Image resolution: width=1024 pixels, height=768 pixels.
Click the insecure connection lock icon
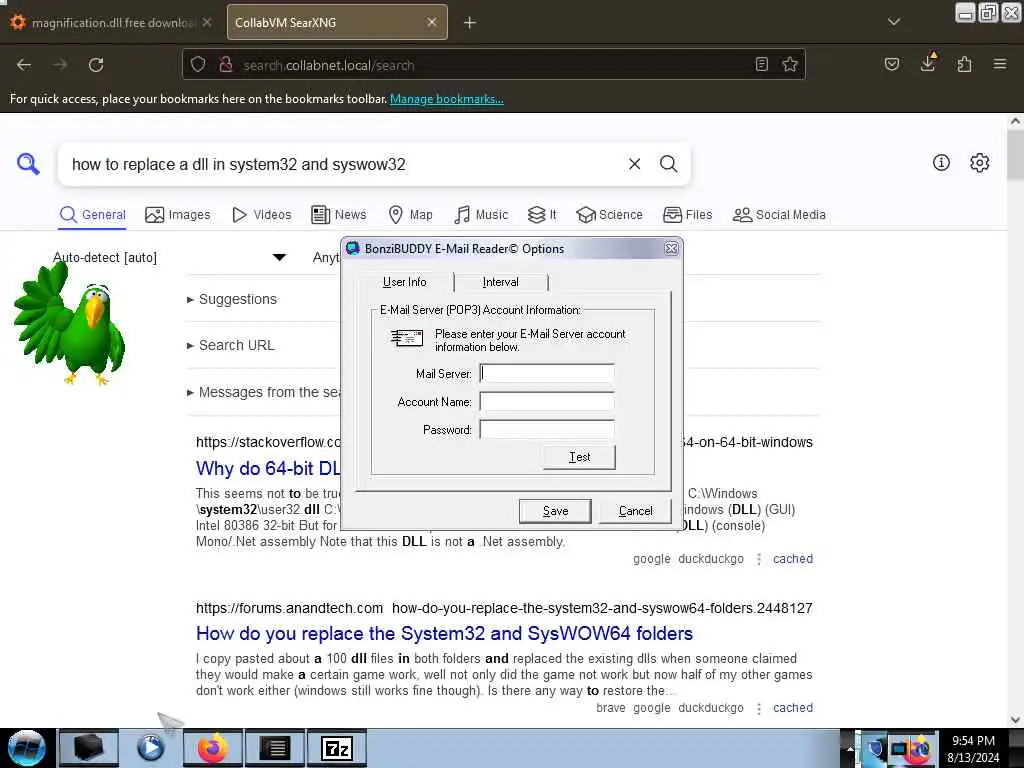(226, 64)
